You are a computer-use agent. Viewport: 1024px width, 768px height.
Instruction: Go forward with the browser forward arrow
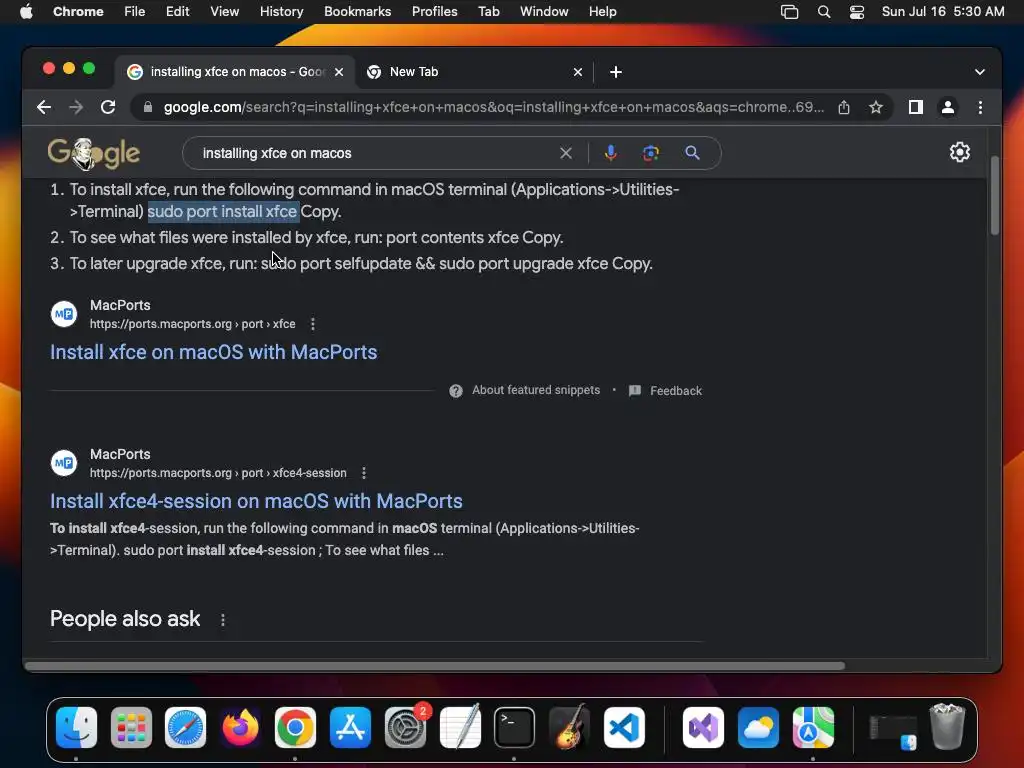coord(76,107)
